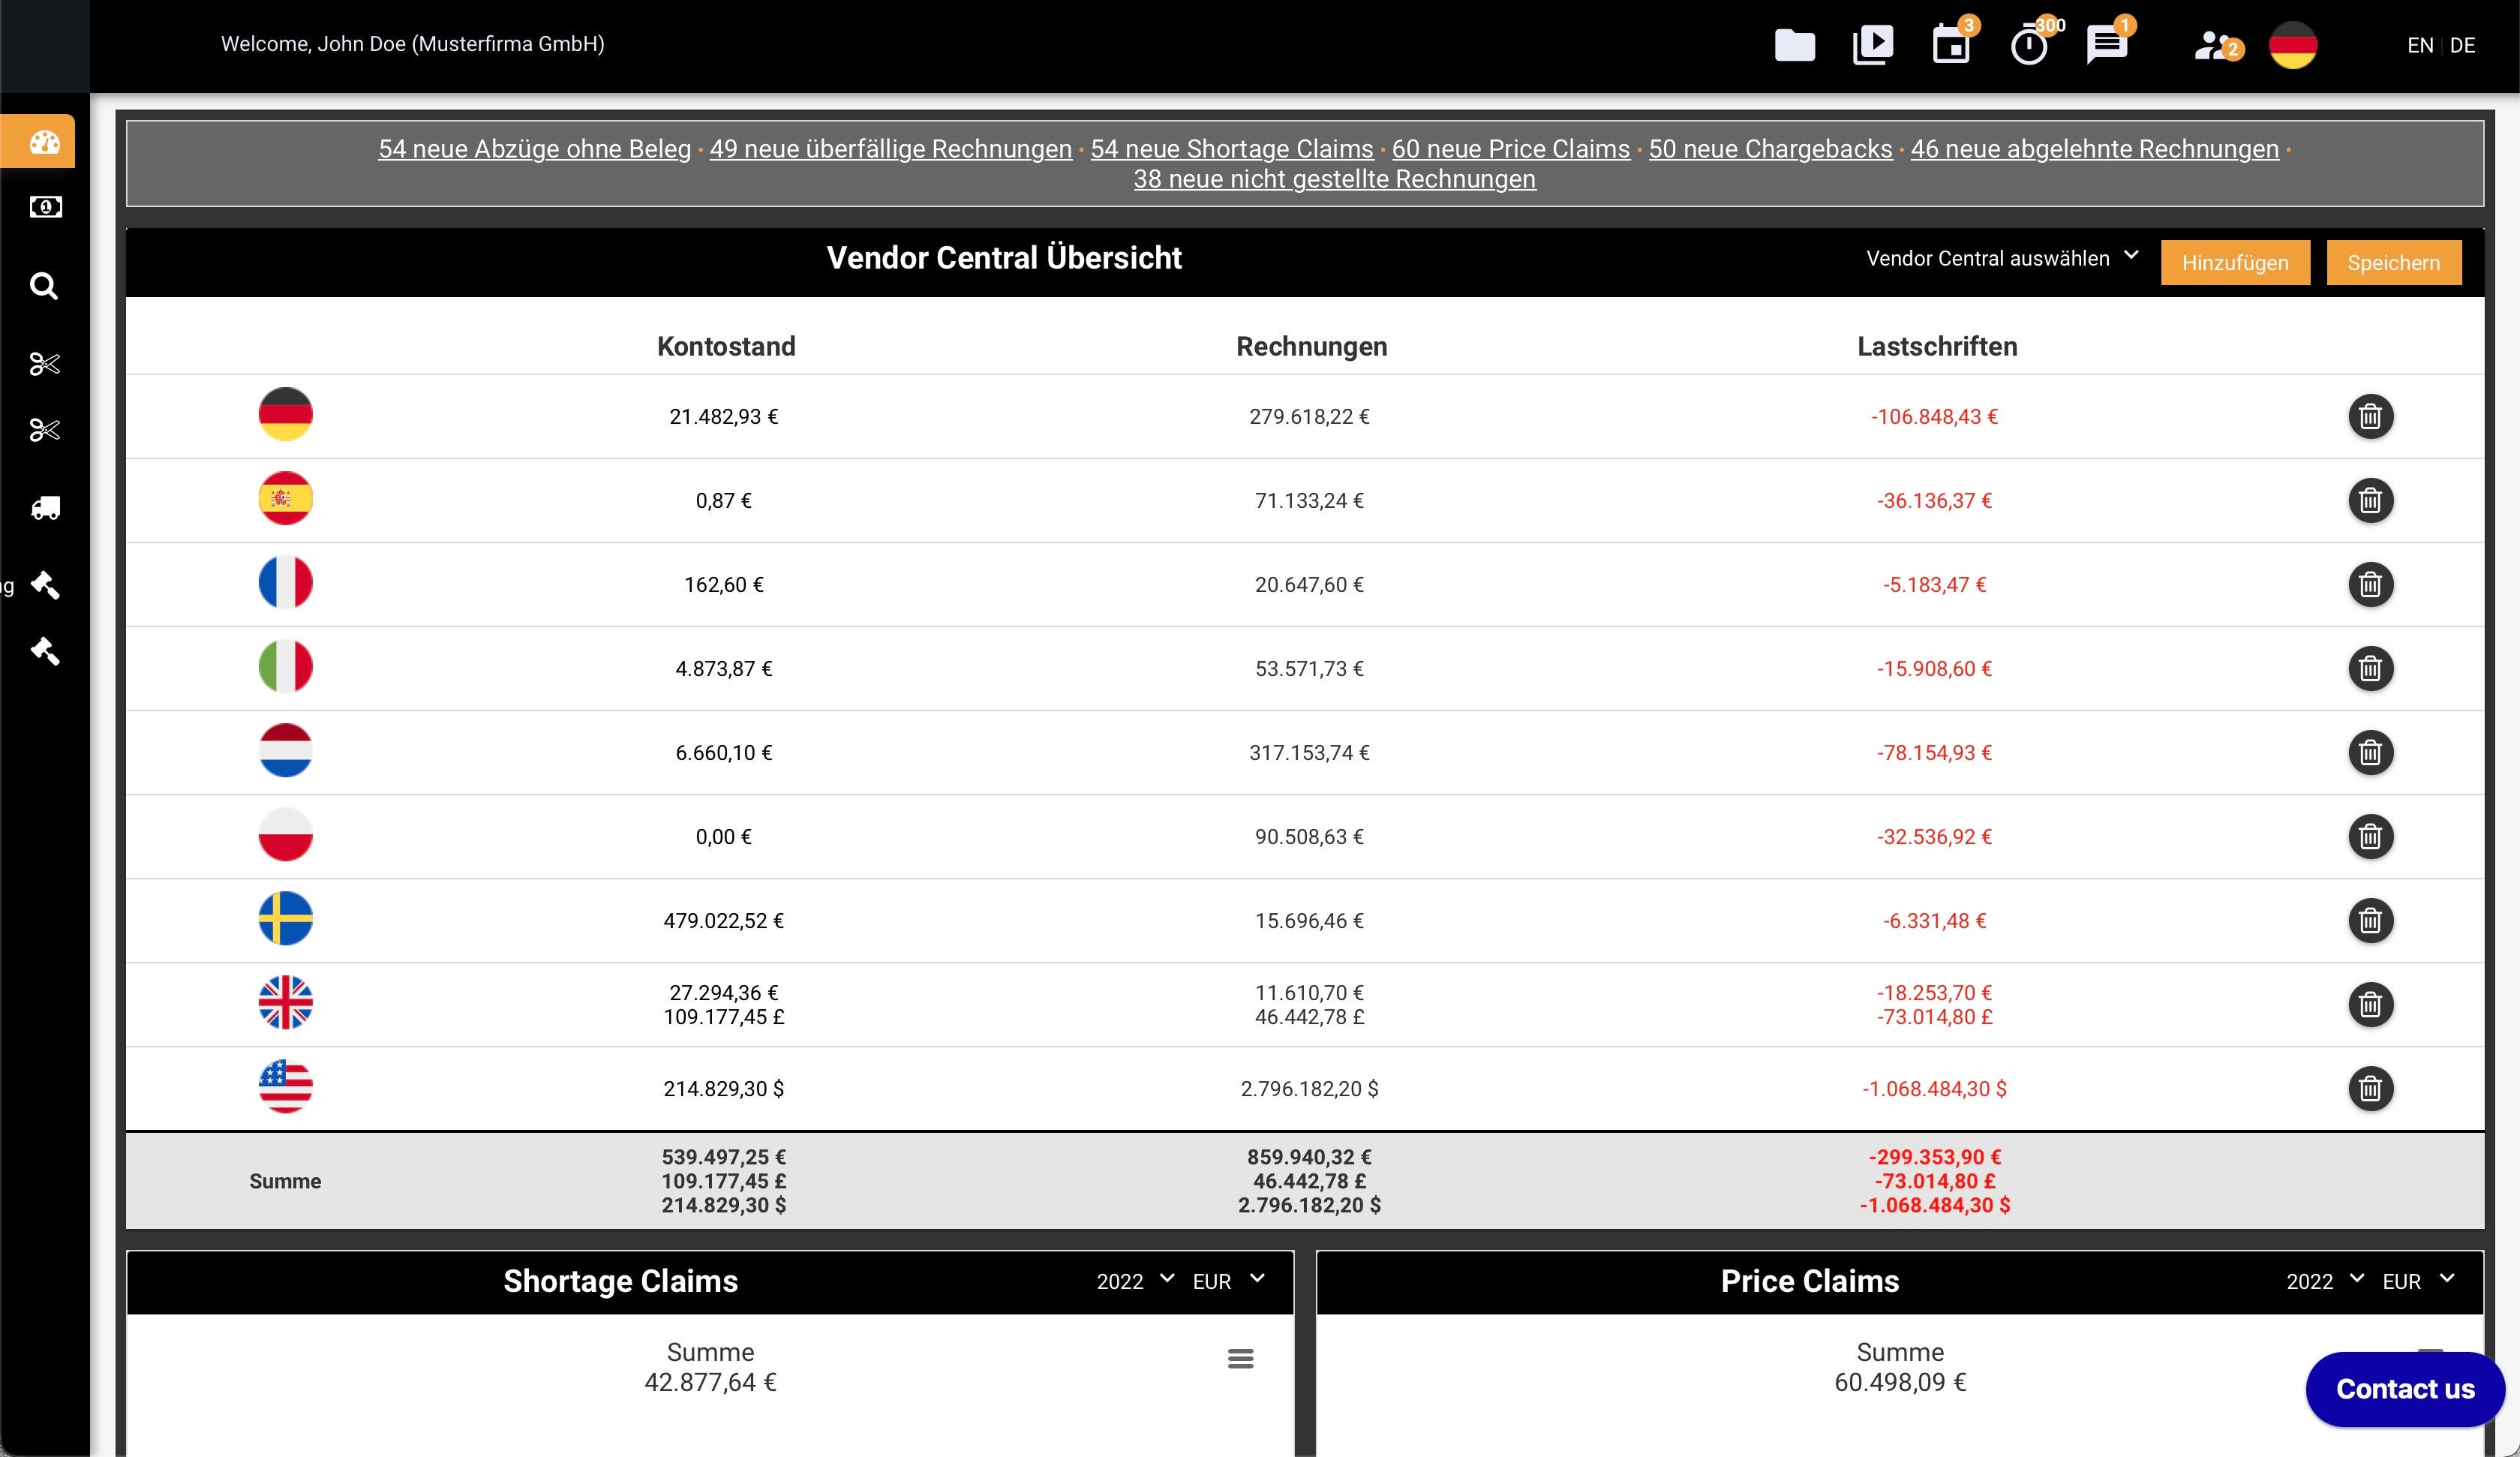Switch language to DE
The image size is (2520, 1457).
[2462, 46]
